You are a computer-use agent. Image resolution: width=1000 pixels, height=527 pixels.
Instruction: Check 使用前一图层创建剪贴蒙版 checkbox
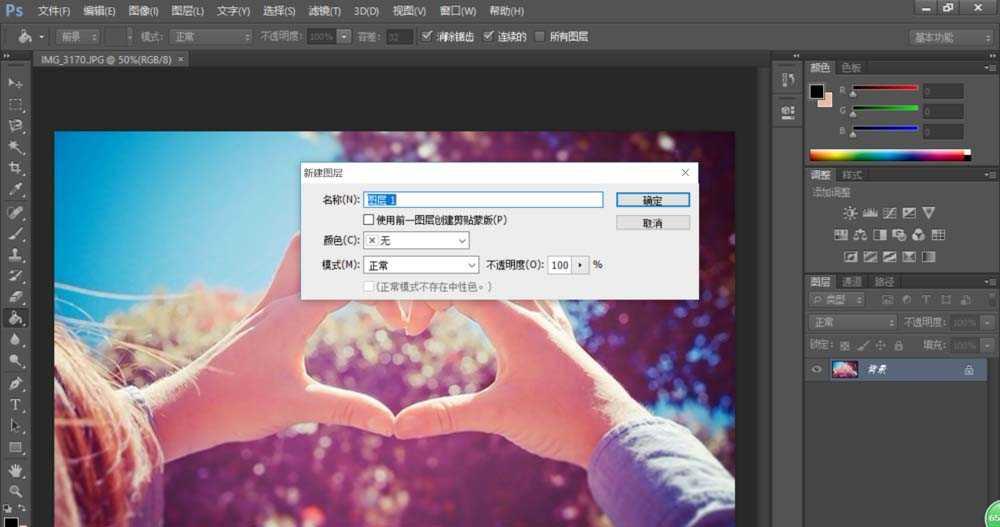click(369, 219)
